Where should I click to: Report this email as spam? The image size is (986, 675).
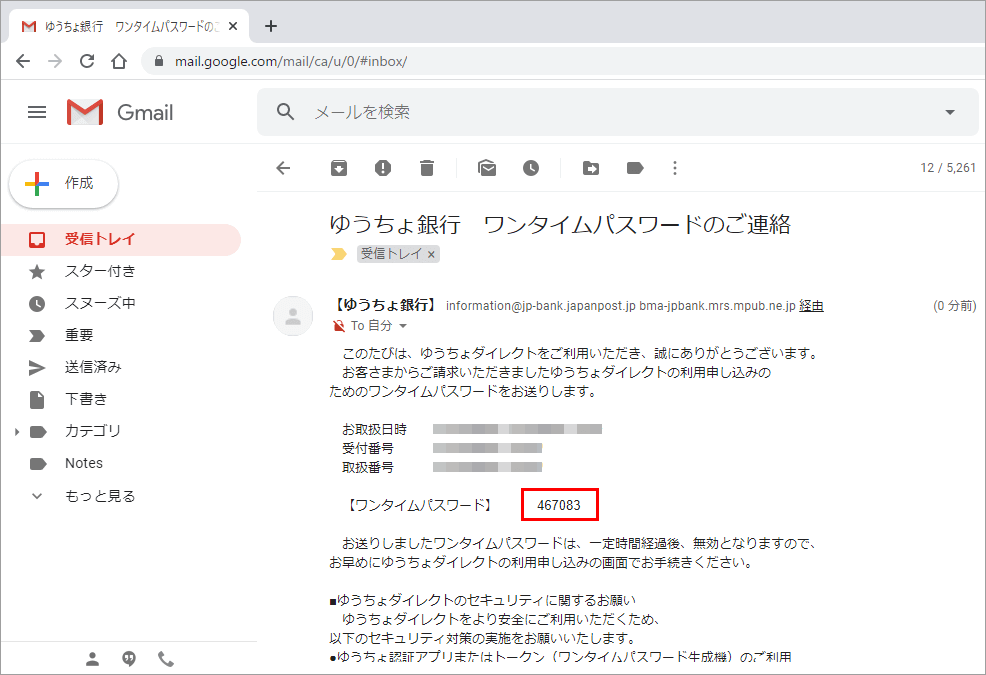[382, 168]
